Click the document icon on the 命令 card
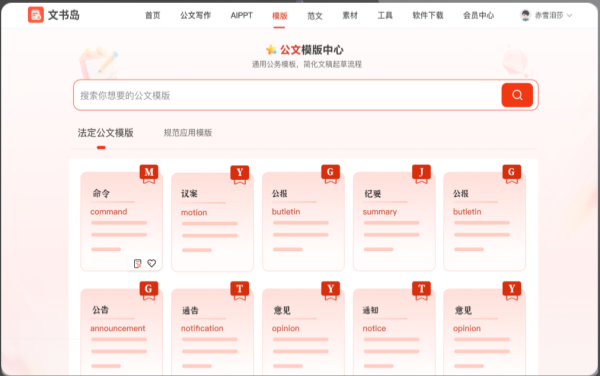Image resolution: width=600 pixels, height=376 pixels. [x=138, y=263]
